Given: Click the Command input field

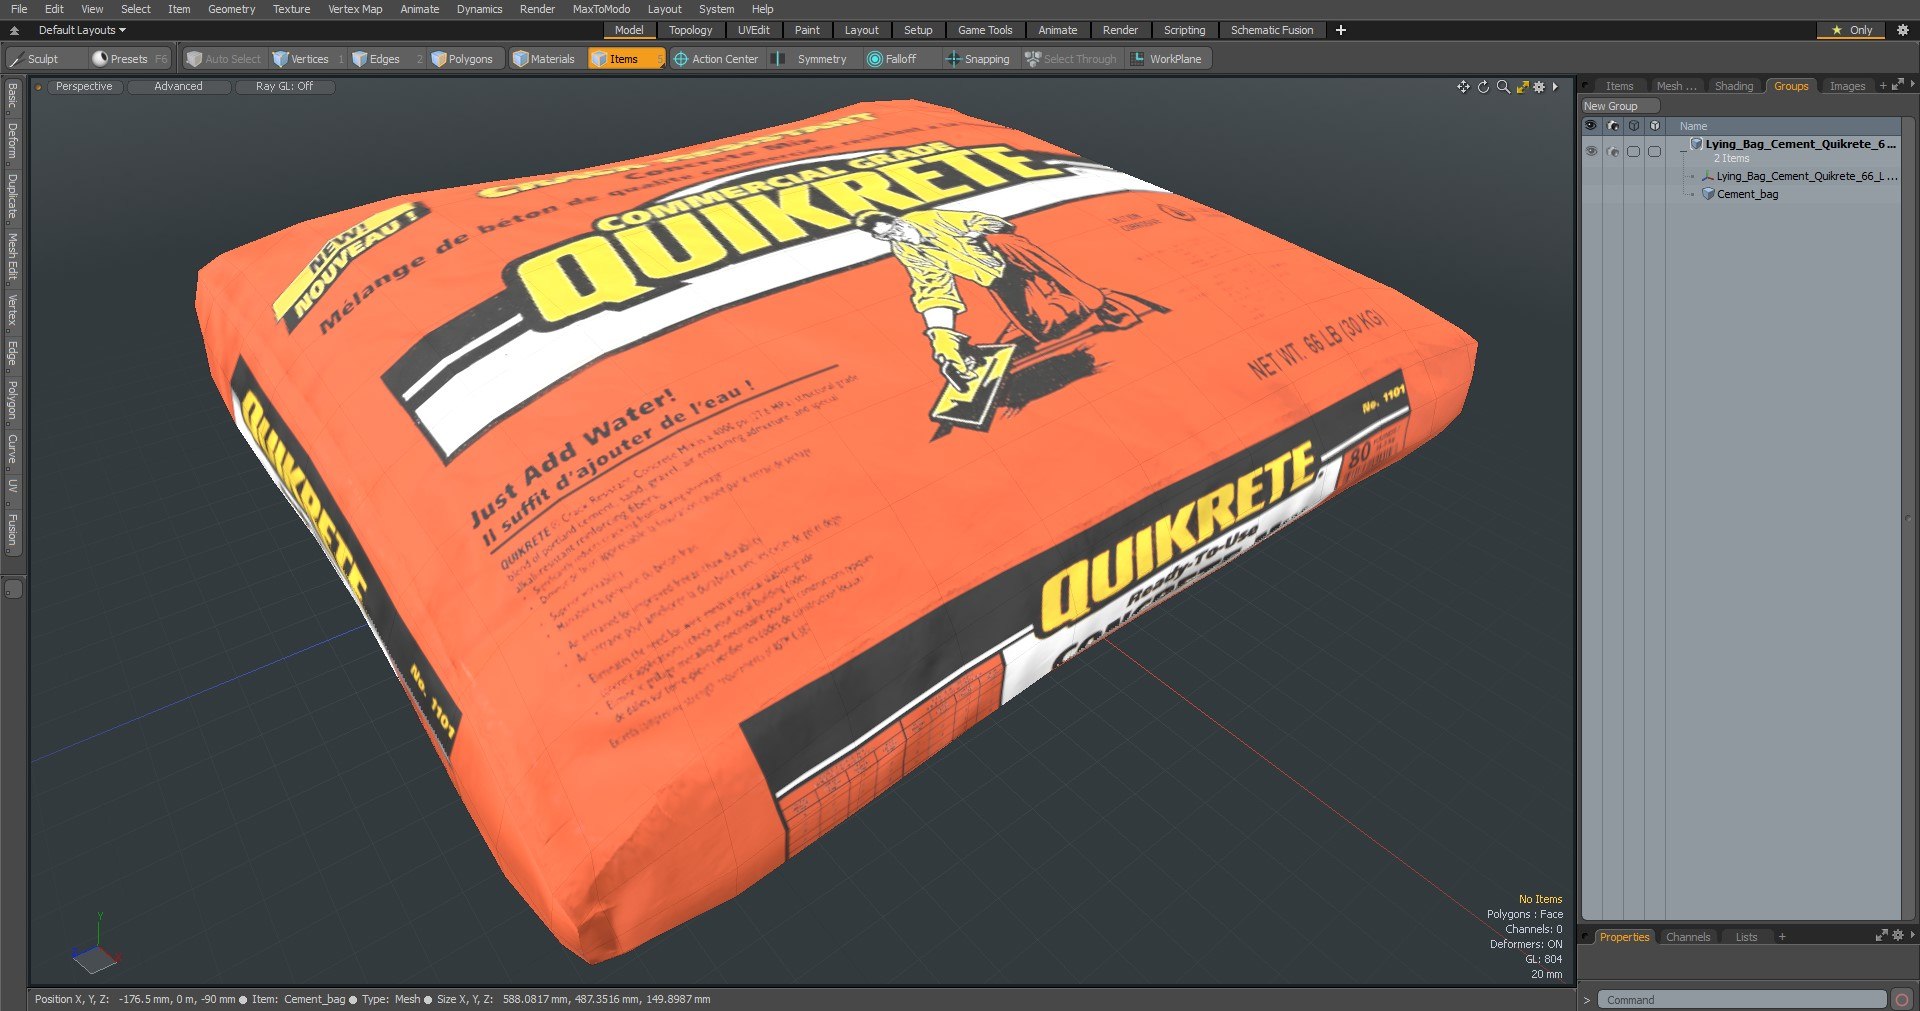Looking at the screenshot, I should point(1741,999).
